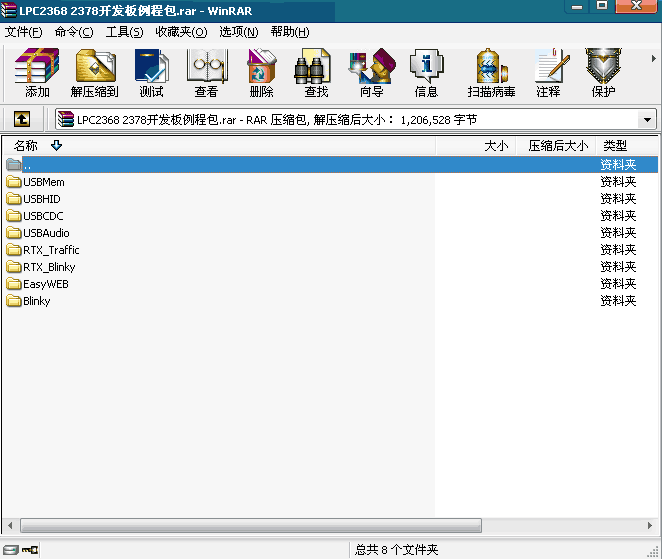Click the 添加 (Add) toolbar icon

coord(37,73)
